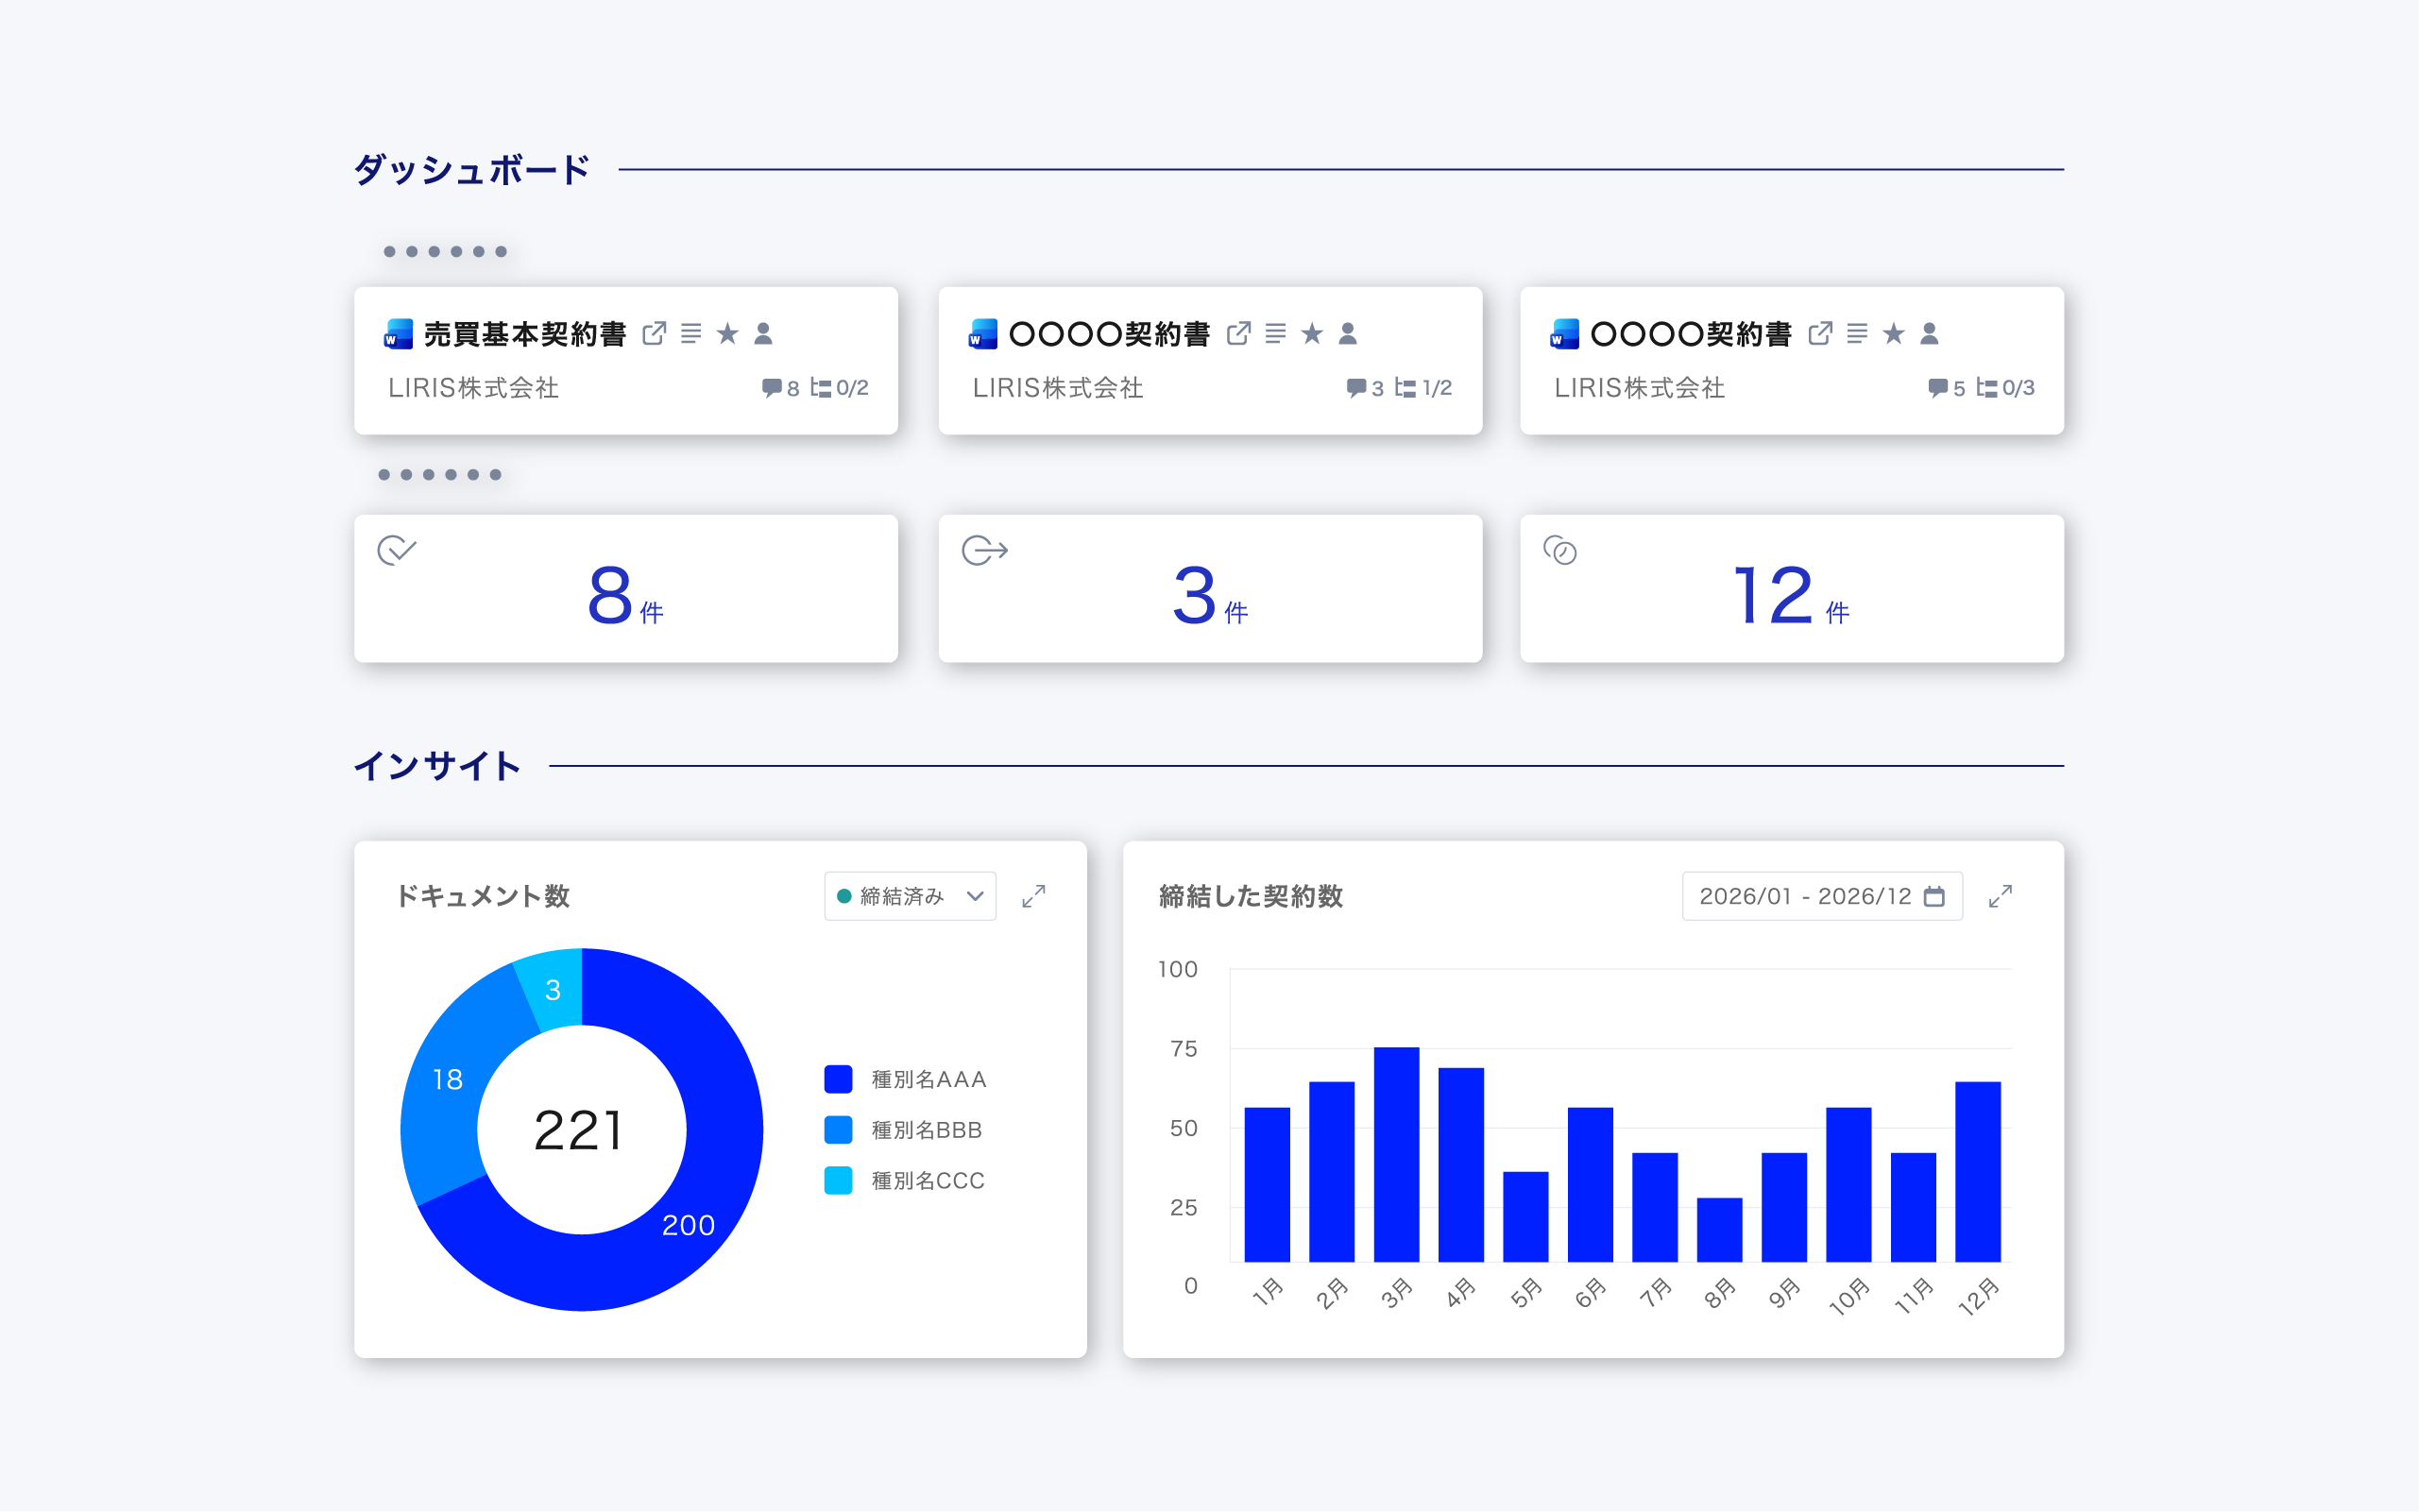
Task: Open the 締結済み status dropdown
Action: pyautogui.click(x=910, y=896)
